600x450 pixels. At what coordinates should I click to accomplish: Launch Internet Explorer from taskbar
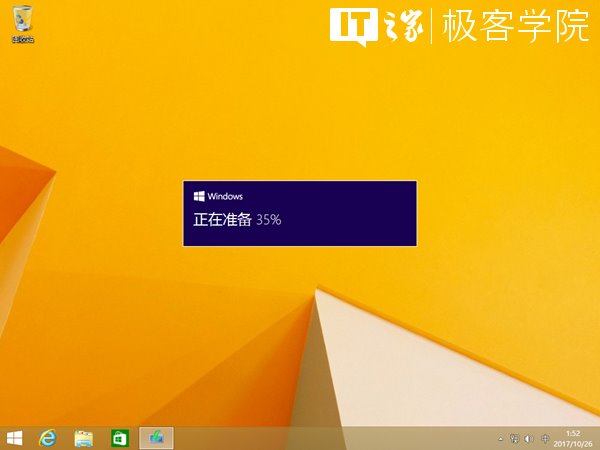pyautogui.click(x=47, y=438)
